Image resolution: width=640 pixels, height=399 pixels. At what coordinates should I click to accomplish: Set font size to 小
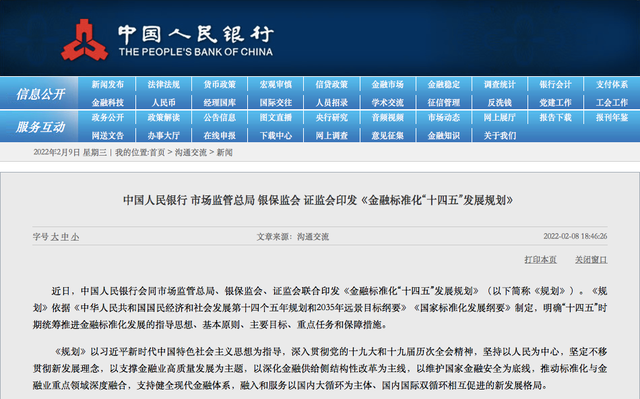75,237
